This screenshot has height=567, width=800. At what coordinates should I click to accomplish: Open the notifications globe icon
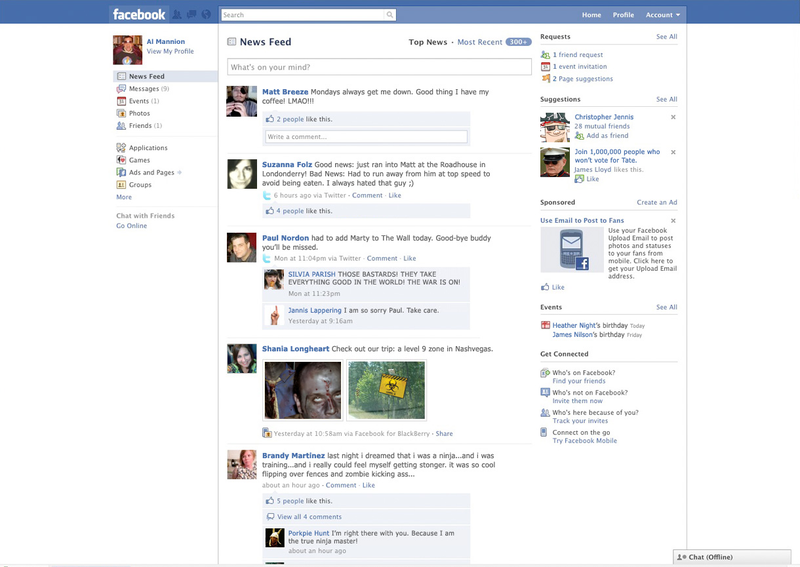pos(206,15)
